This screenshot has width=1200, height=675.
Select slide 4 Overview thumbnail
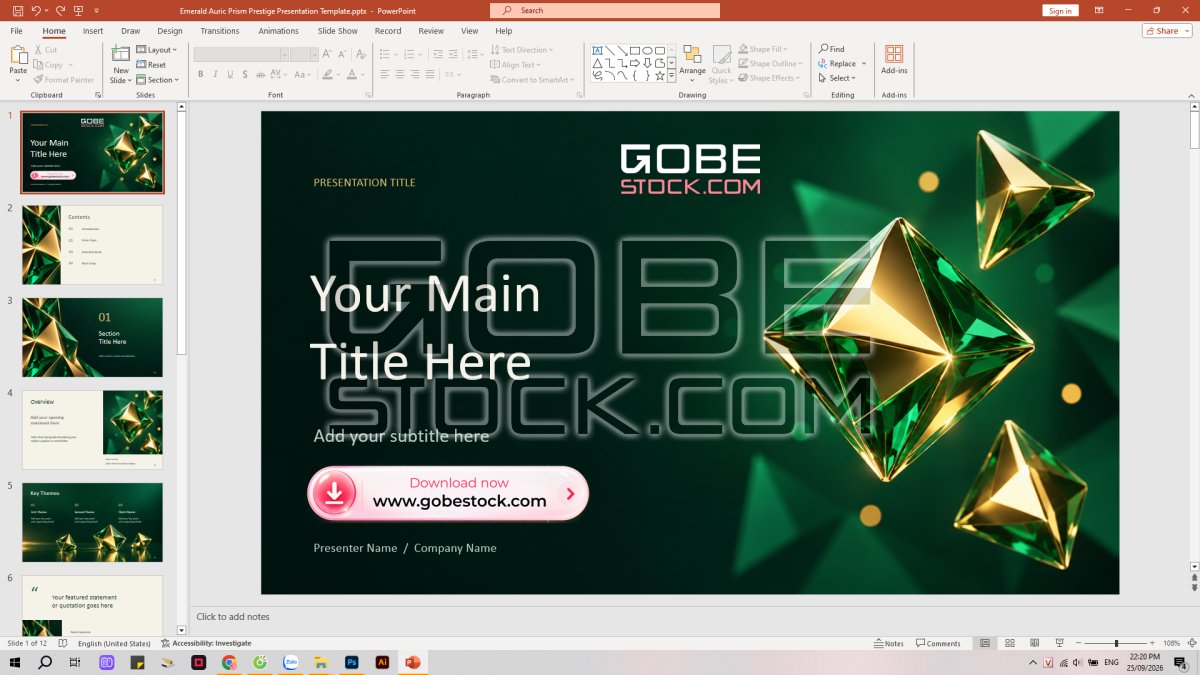[92, 430]
